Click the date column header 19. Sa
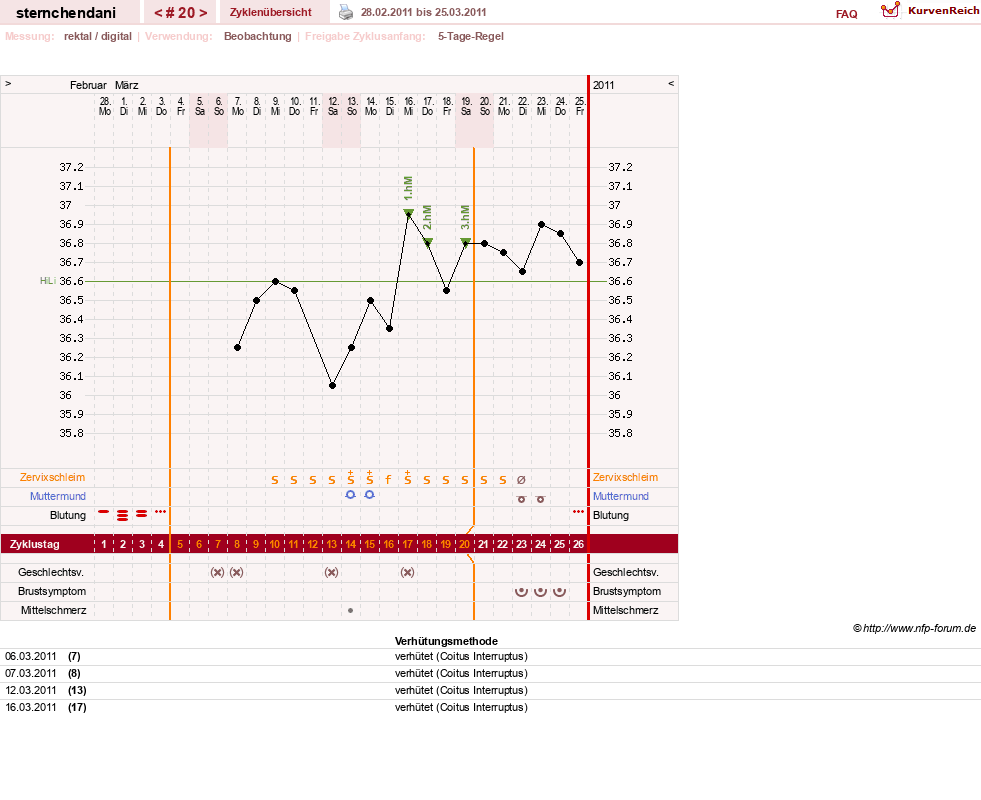The width and height of the screenshot is (981, 800). [466, 106]
